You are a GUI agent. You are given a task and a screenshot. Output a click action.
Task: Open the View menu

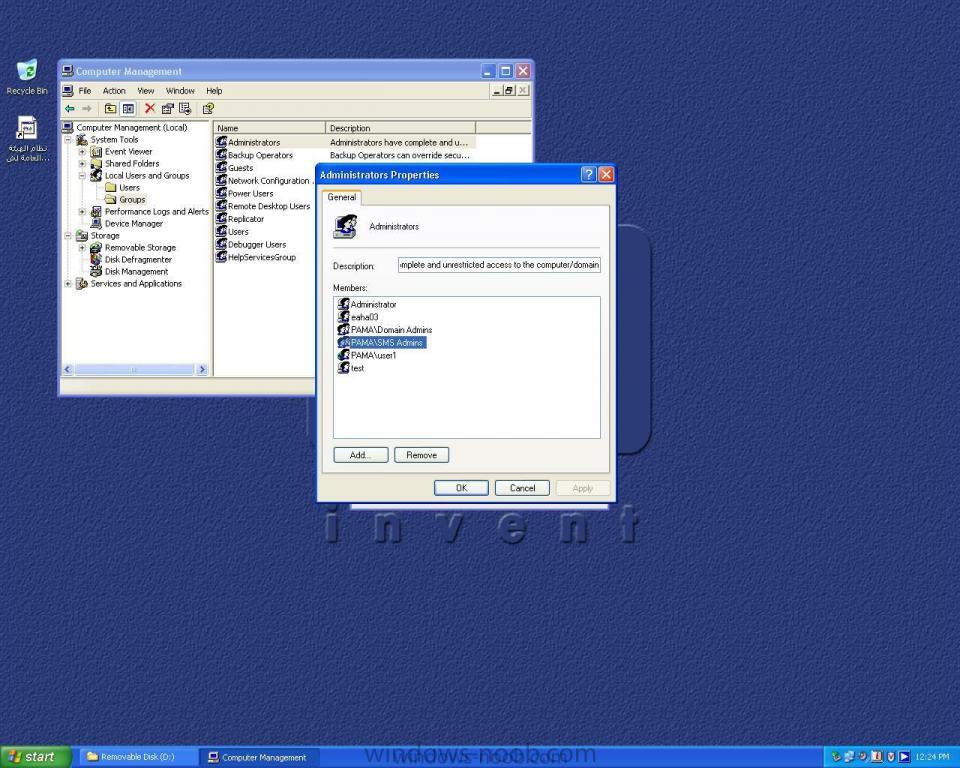point(146,91)
